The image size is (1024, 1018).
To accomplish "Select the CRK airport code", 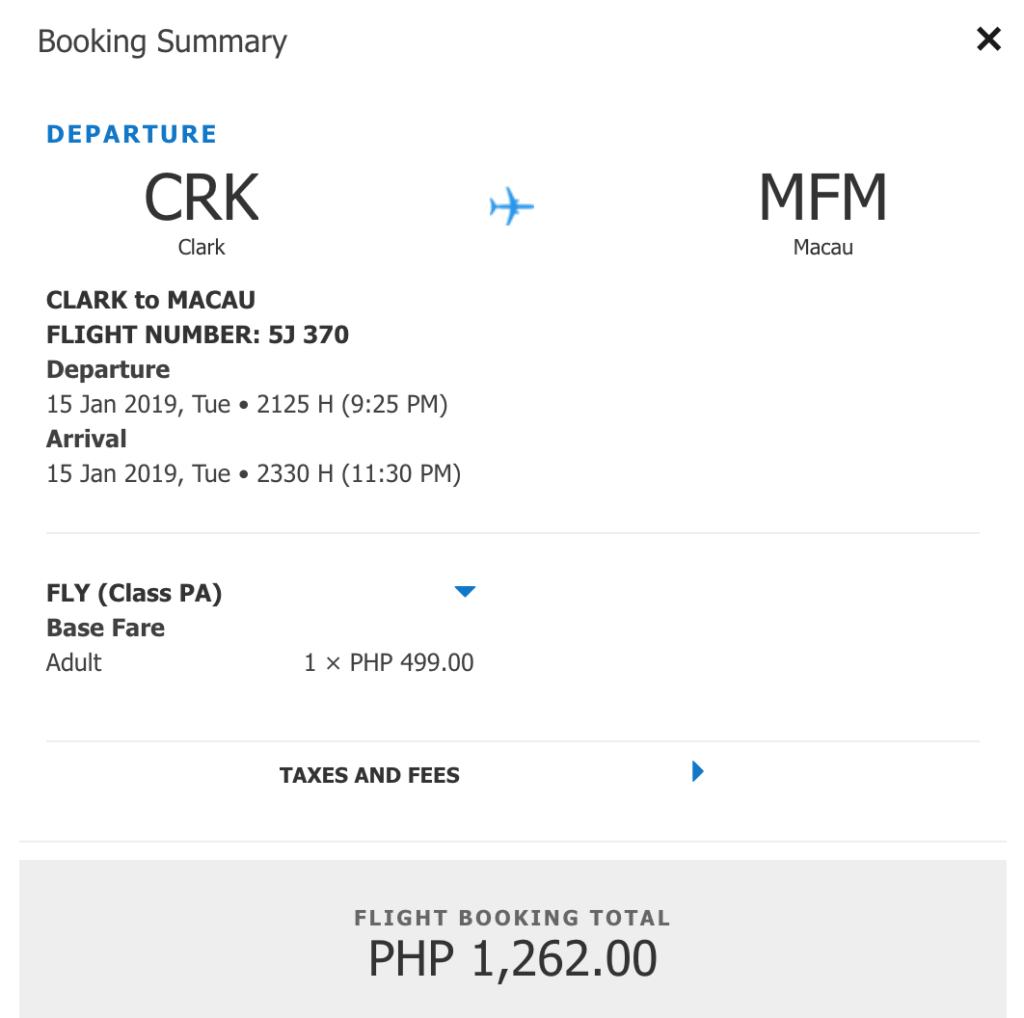I will (x=201, y=197).
